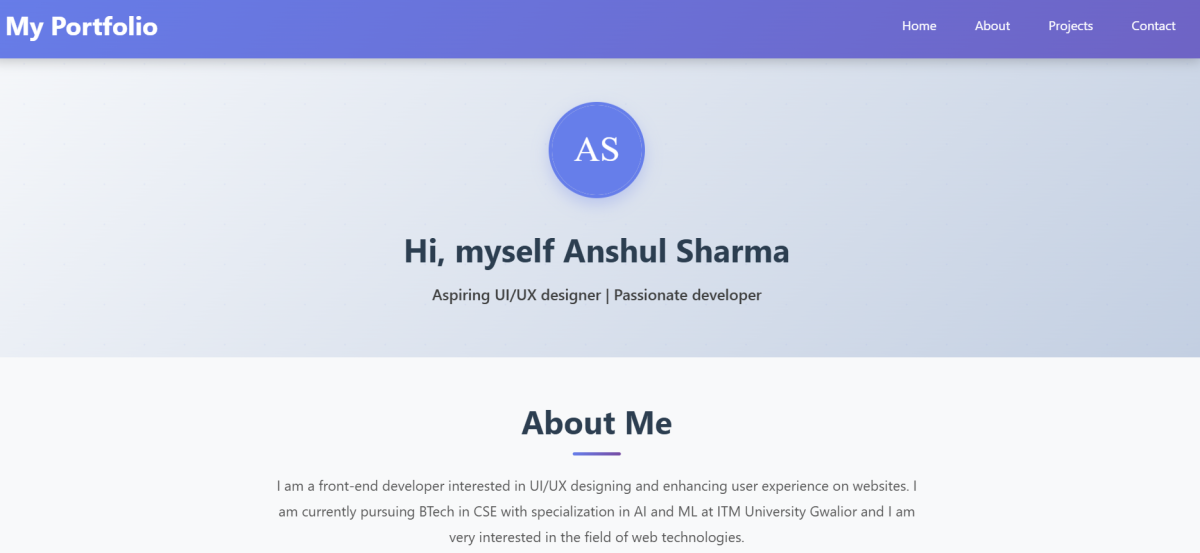Click the purple underline below About Me
The width and height of the screenshot is (1200, 553).
[x=597, y=453]
